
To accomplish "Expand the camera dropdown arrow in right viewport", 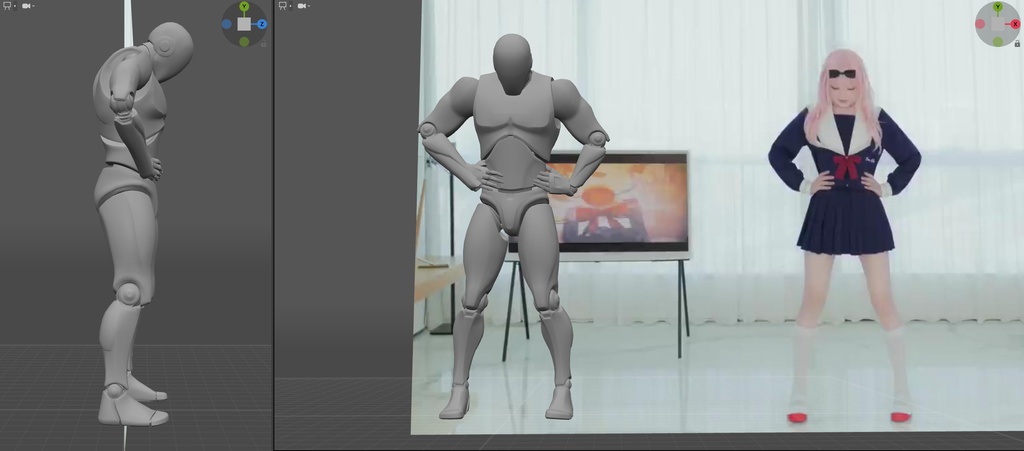I will point(309,7).
